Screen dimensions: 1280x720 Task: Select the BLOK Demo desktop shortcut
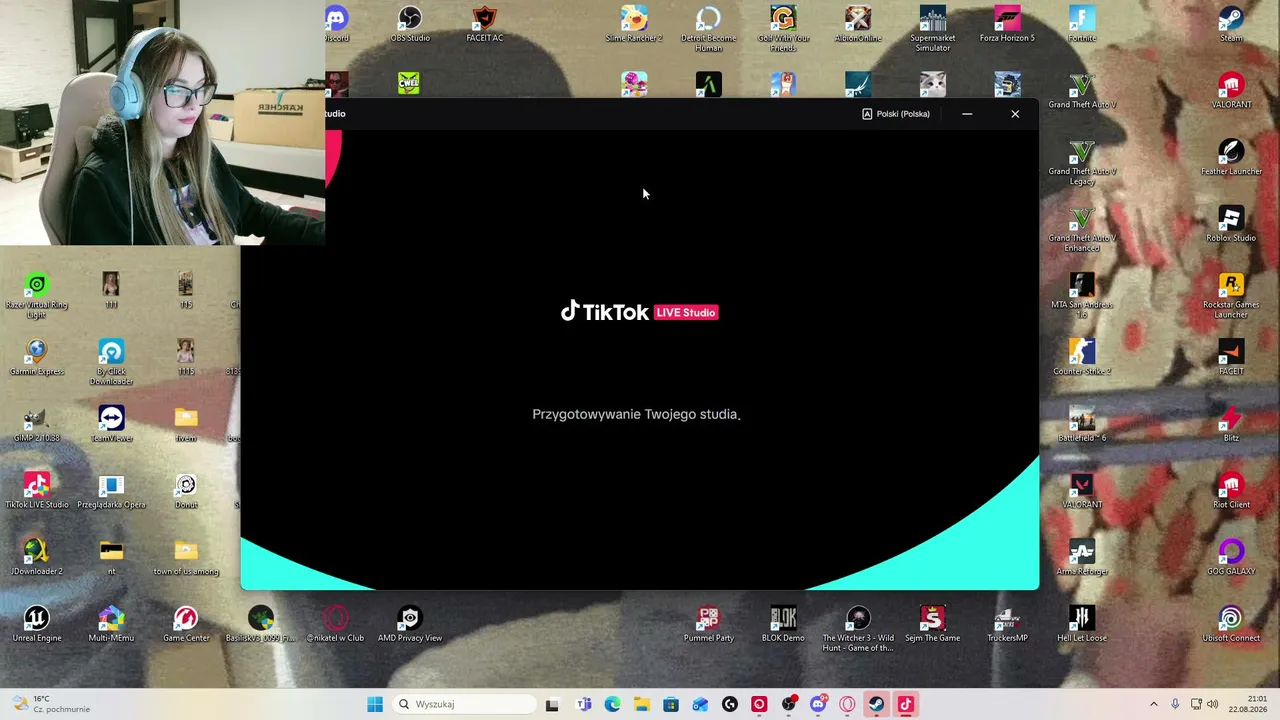783,624
